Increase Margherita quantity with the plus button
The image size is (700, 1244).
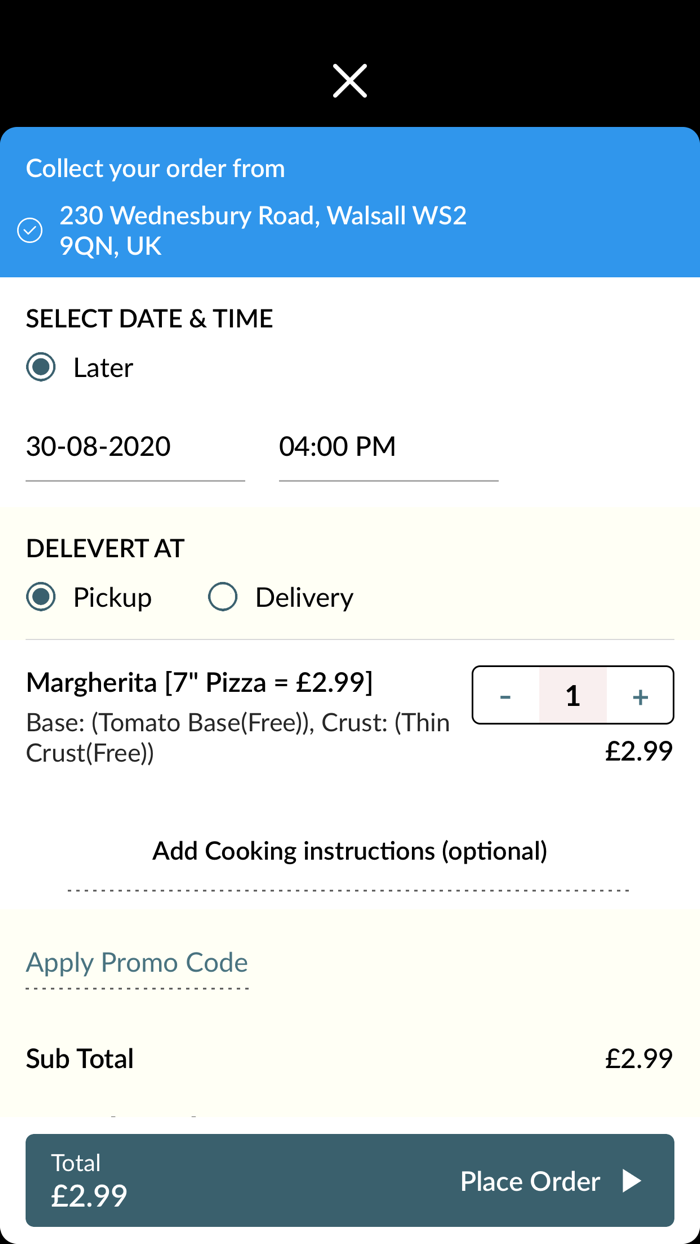640,696
